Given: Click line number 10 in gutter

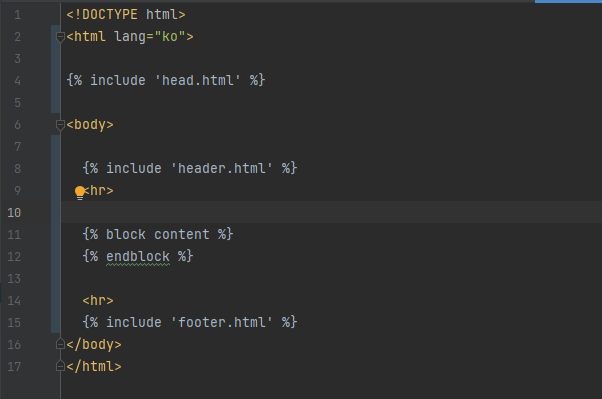Looking at the screenshot, I should [14, 213].
